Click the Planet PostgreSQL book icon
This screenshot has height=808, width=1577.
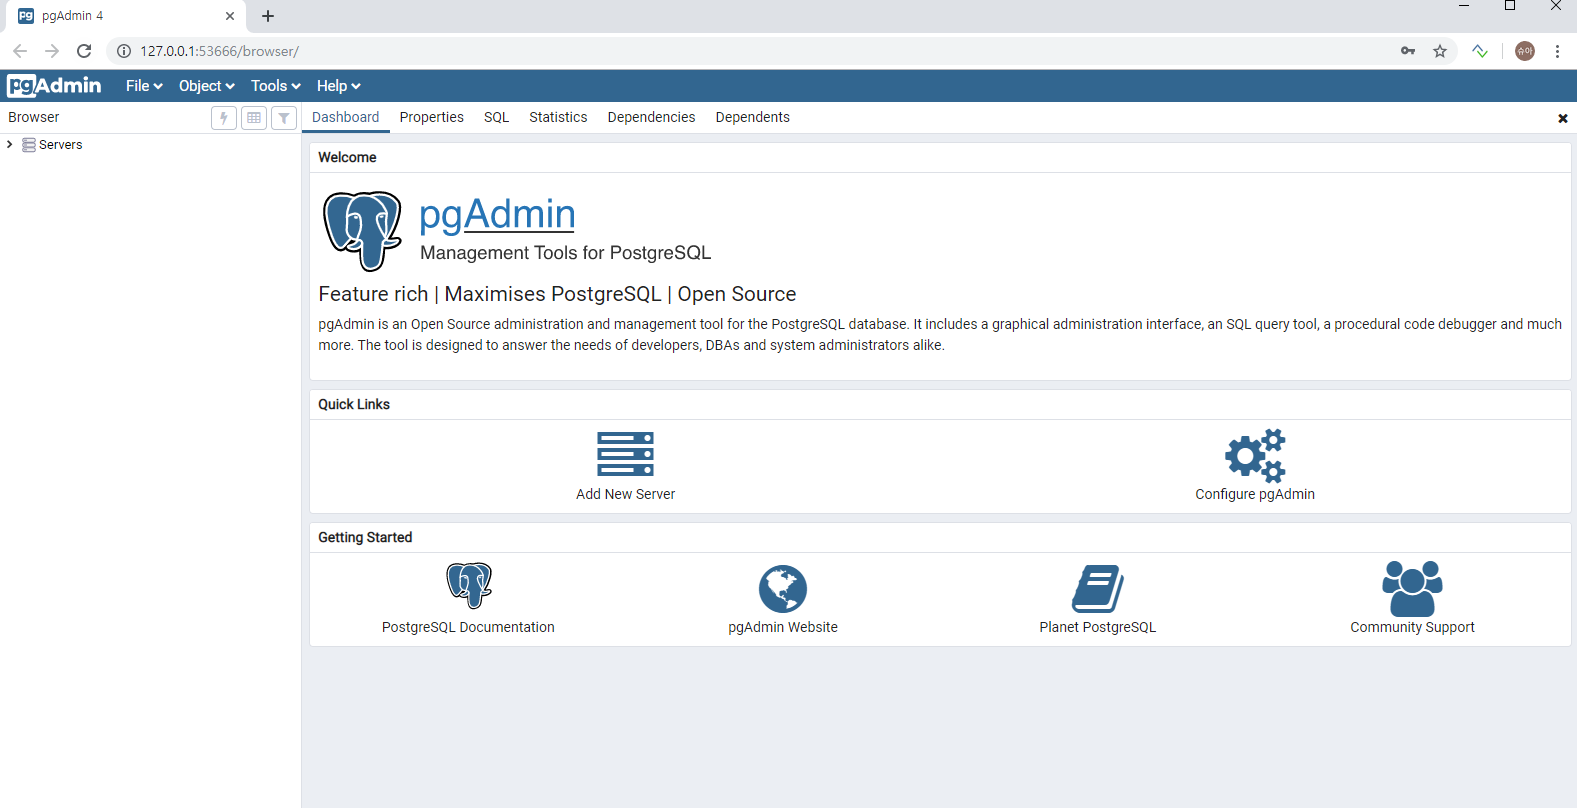pyautogui.click(x=1098, y=588)
